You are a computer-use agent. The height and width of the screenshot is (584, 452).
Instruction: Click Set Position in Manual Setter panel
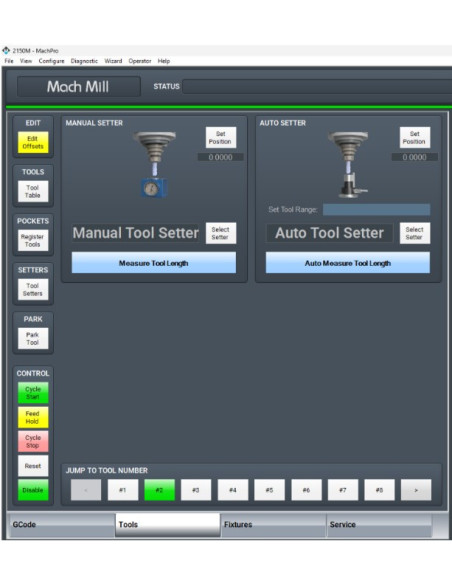[221, 138]
